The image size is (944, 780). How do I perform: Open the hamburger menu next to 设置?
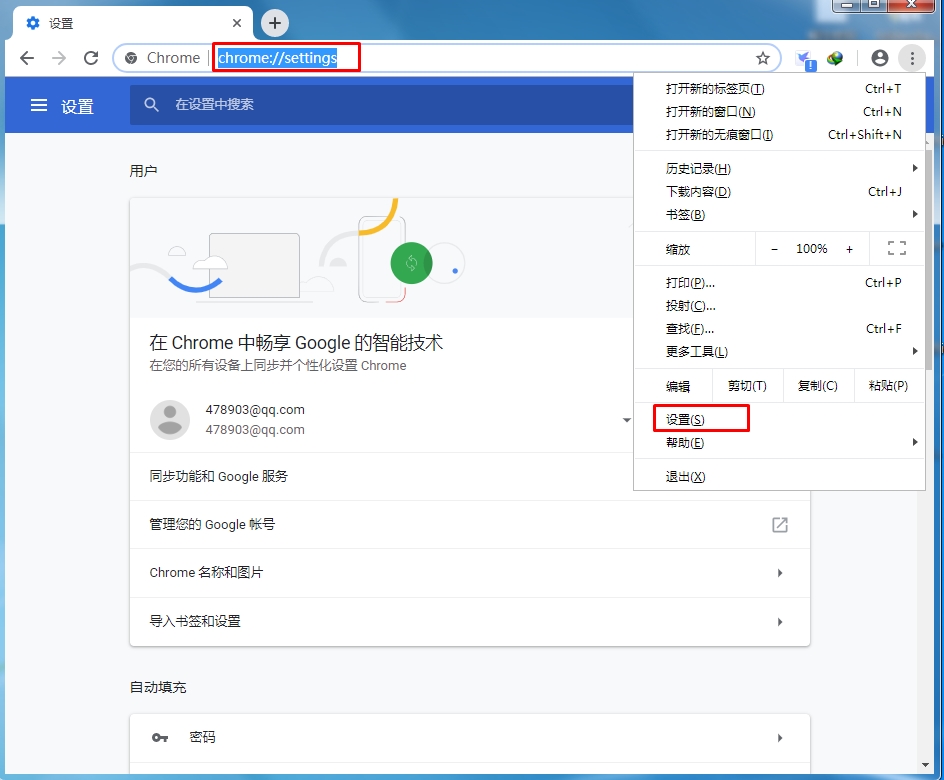pyautogui.click(x=39, y=106)
